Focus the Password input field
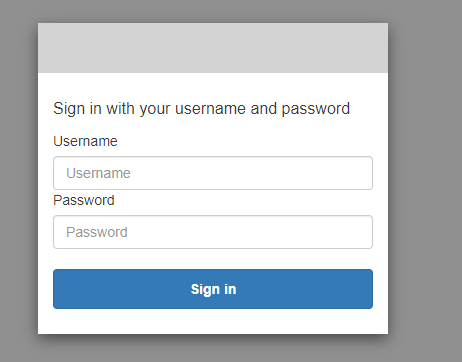 coord(213,232)
